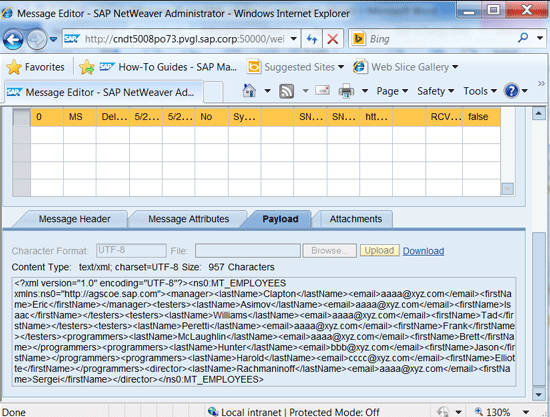The height and width of the screenshot is (417, 550).
Task: Open the 130% zoom level dropdown
Action: pyautogui.click(x=526, y=411)
